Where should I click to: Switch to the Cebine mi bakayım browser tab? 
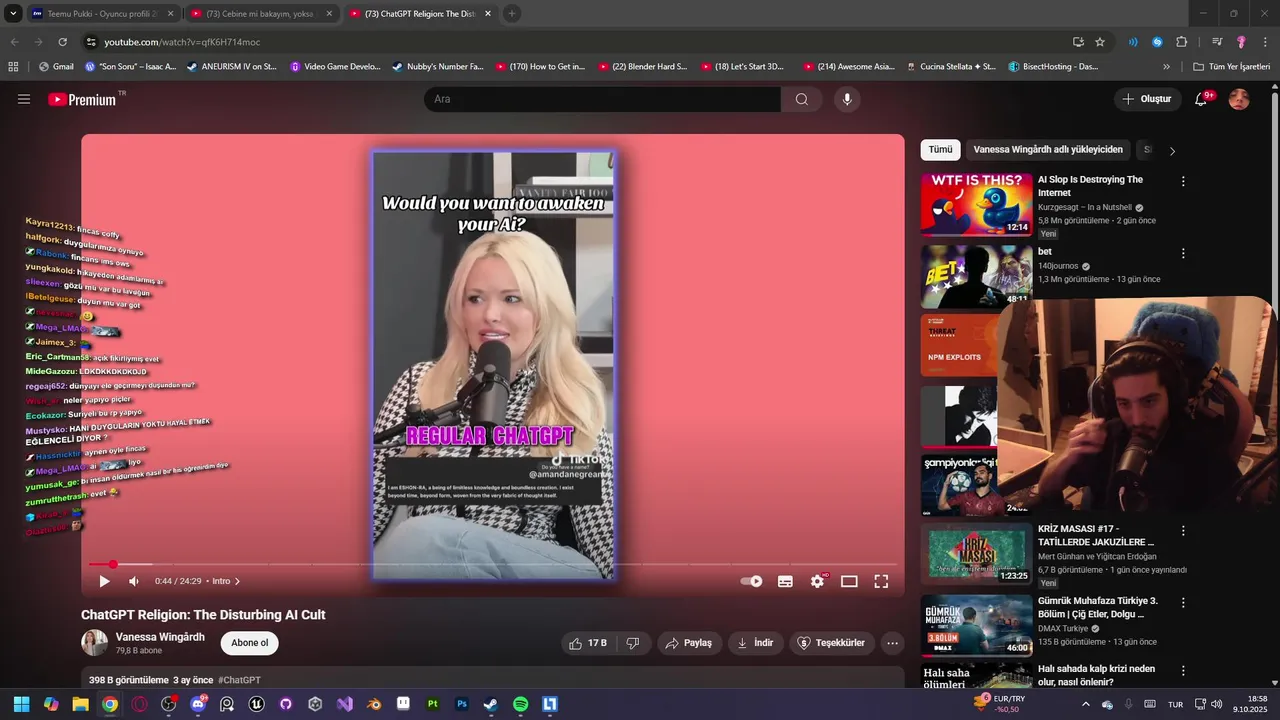click(260, 14)
